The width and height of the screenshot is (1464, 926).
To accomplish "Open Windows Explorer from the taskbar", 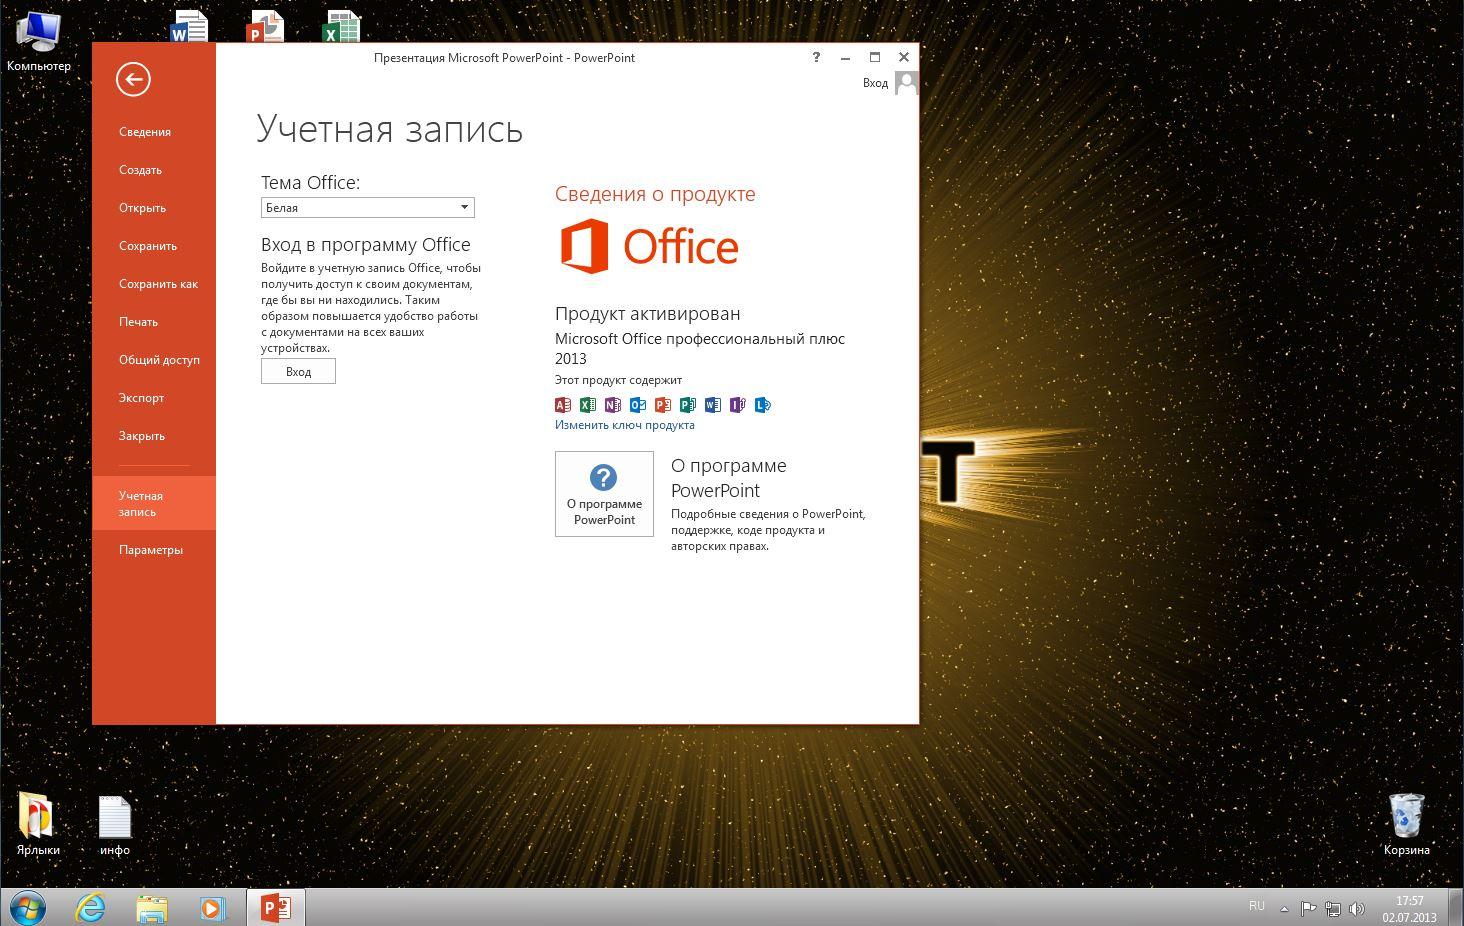I will point(151,908).
